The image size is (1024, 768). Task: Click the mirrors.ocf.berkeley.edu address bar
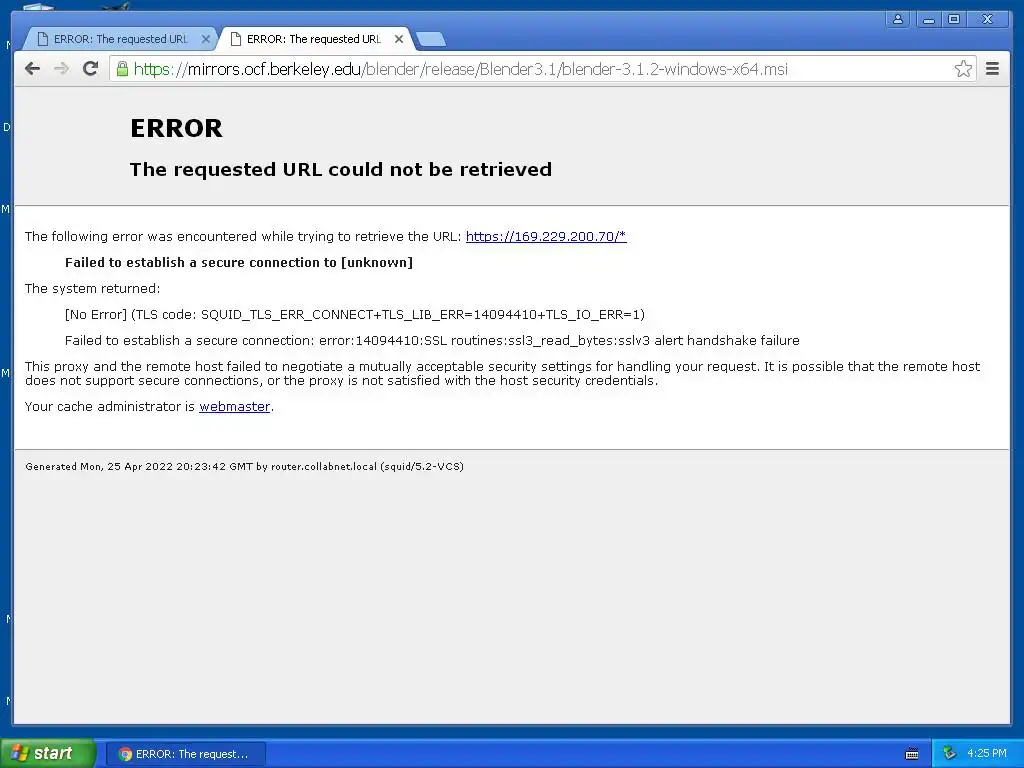(542, 69)
